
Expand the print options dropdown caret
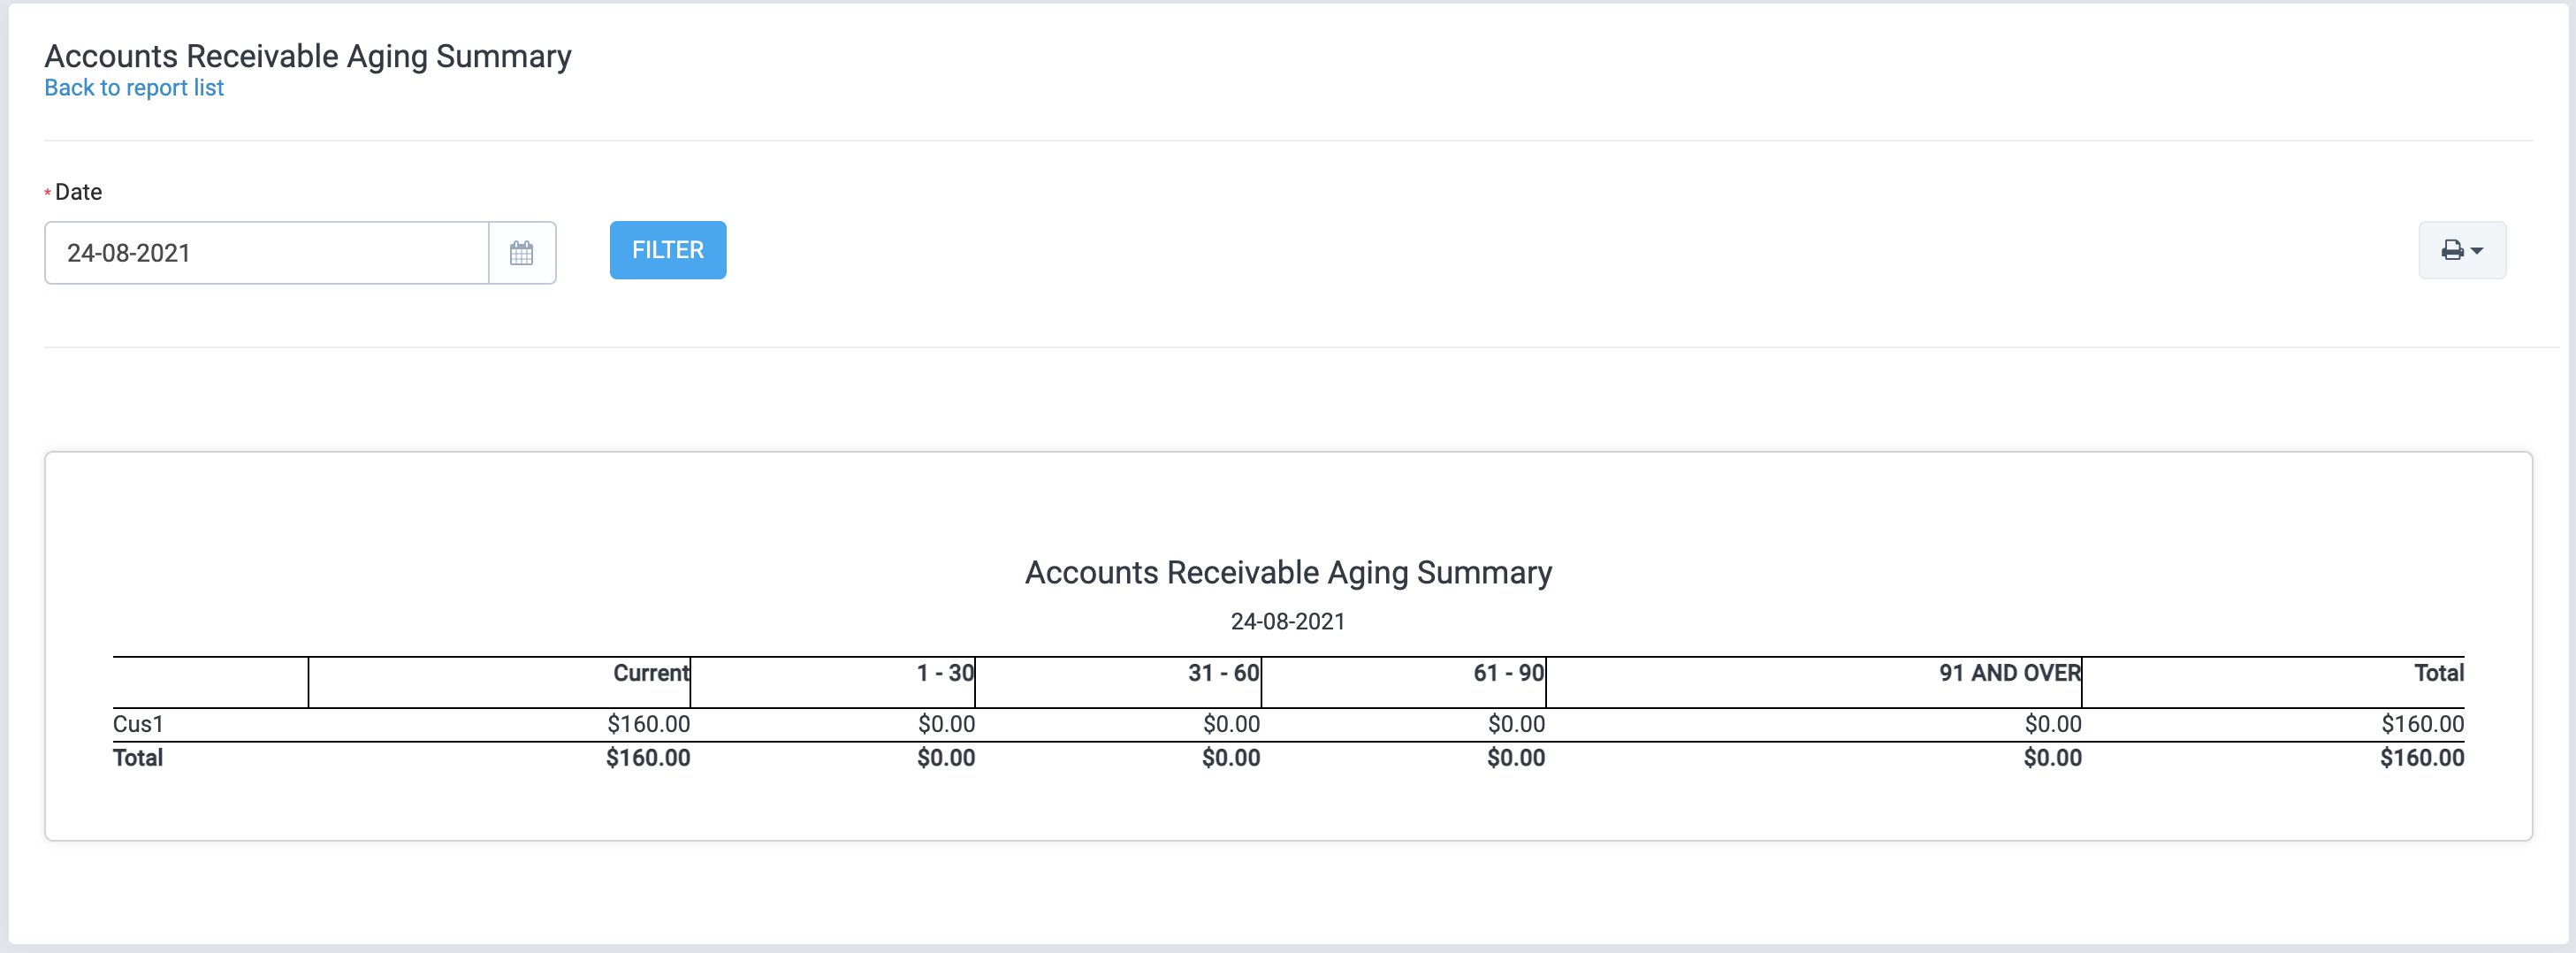coord(2477,251)
